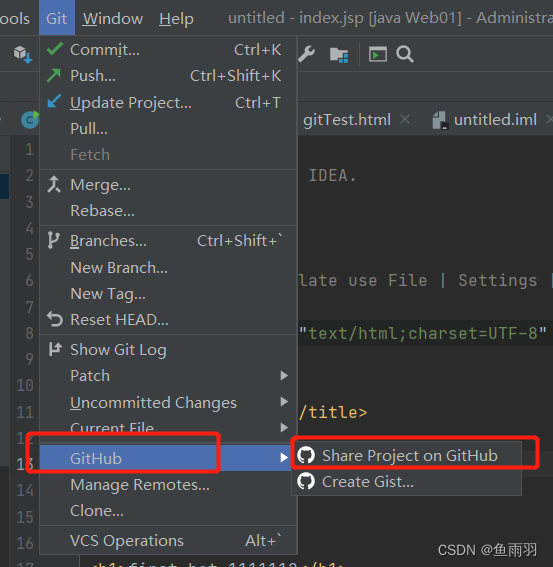Click the untitled.iml file icon
Image resolution: width=553 pixels, height=567 pixels.
click(441, 120)
